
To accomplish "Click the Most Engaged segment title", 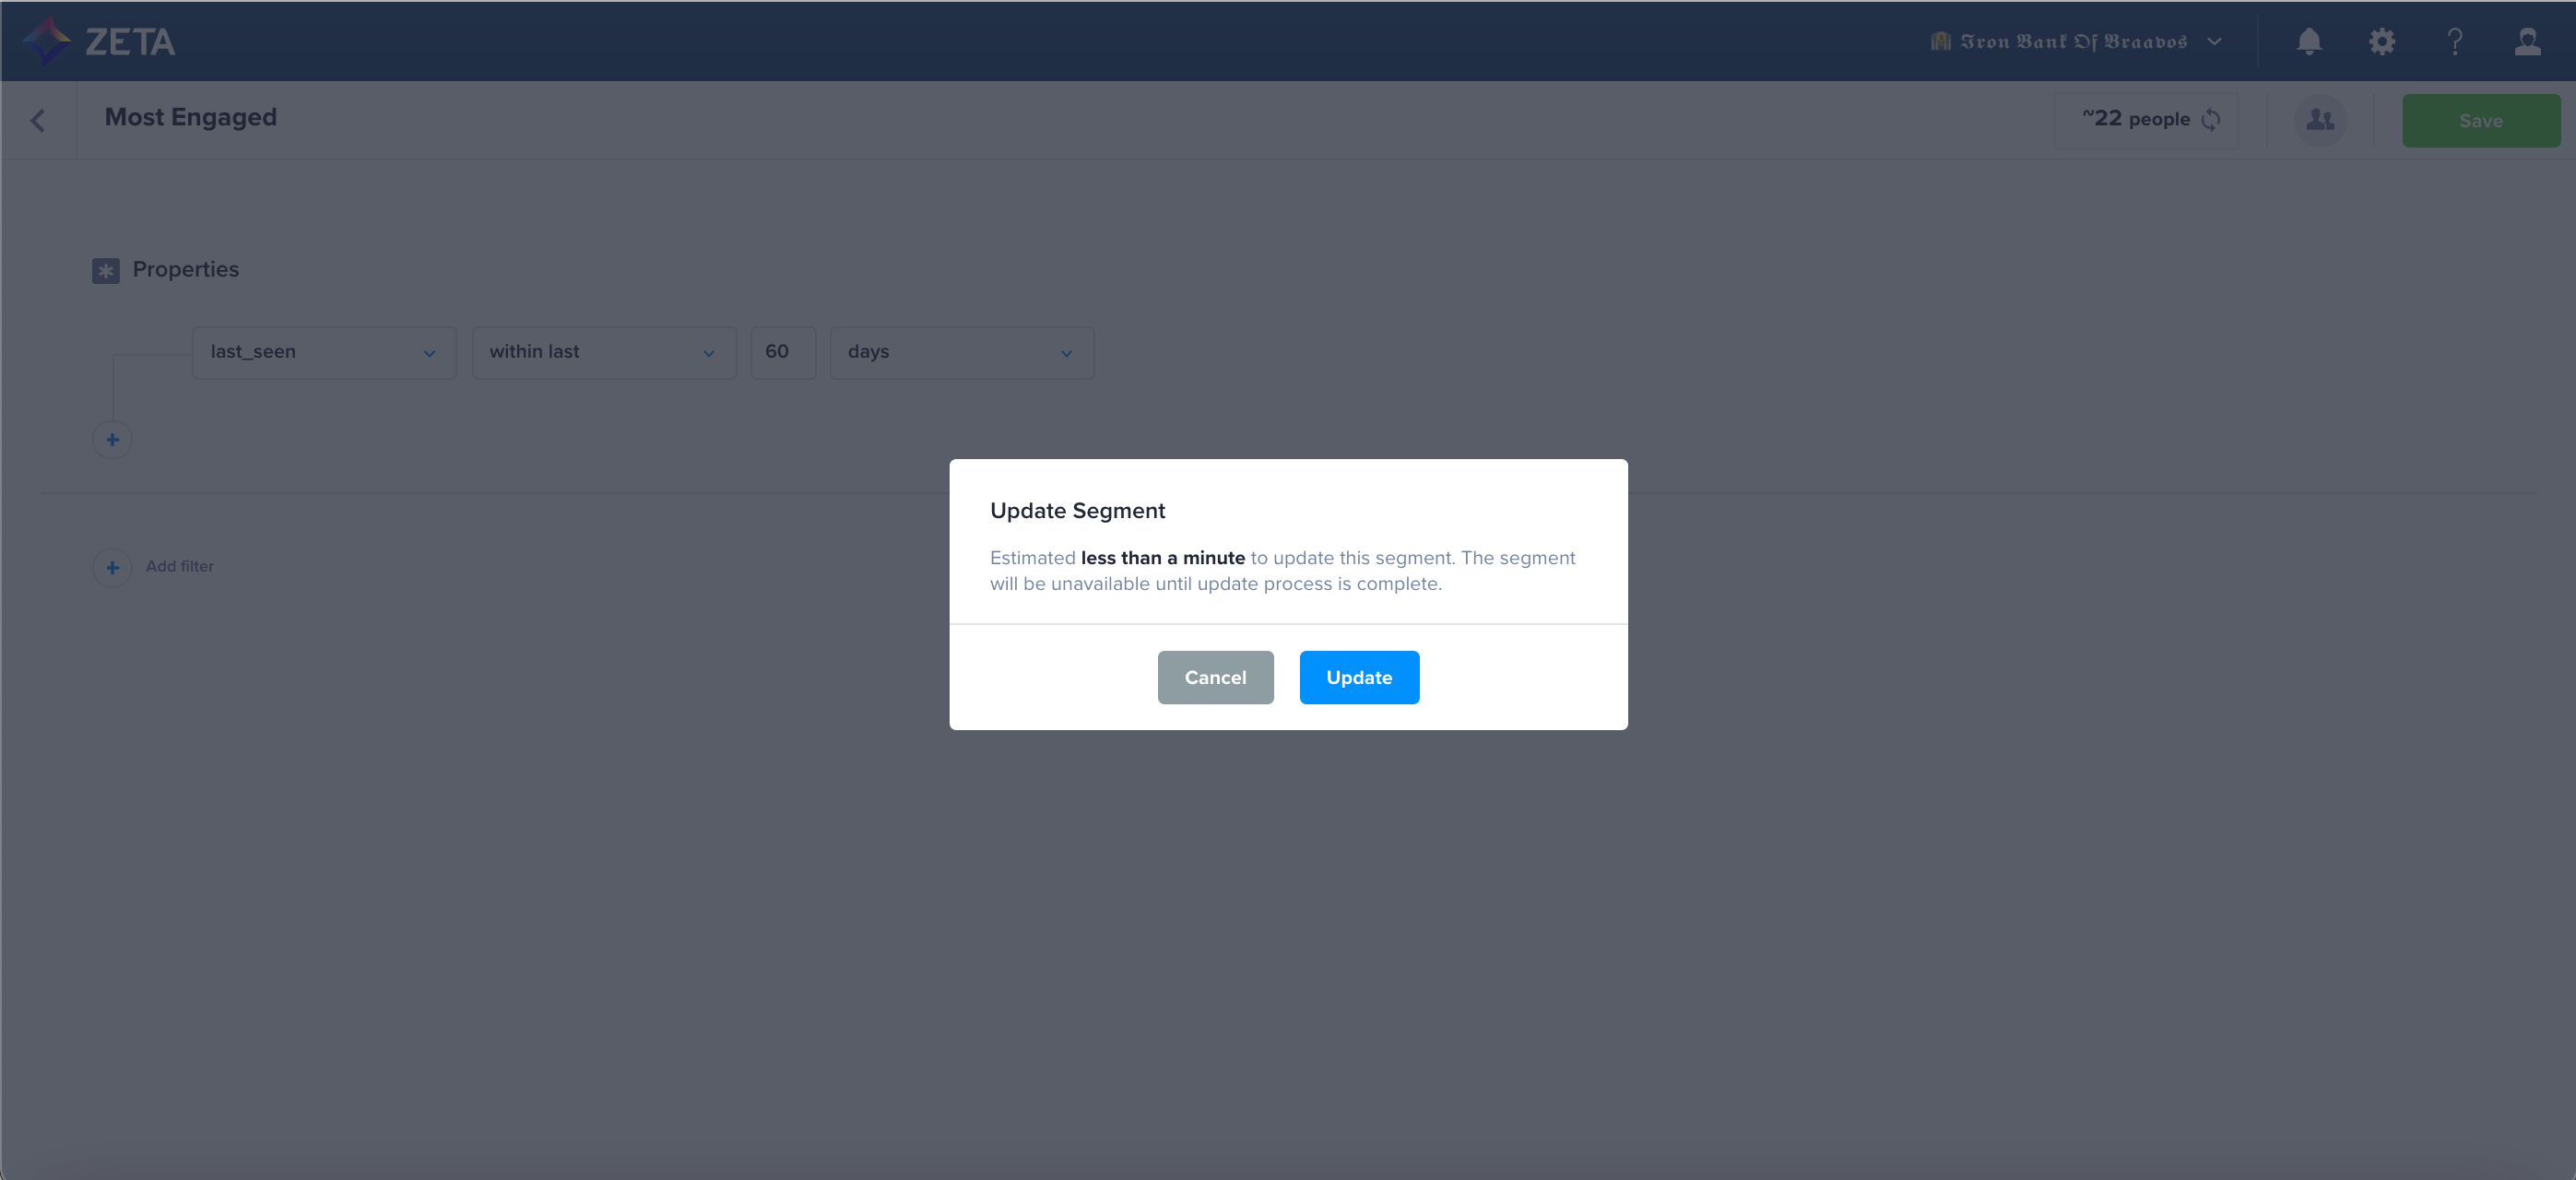I will click(190, 118).
